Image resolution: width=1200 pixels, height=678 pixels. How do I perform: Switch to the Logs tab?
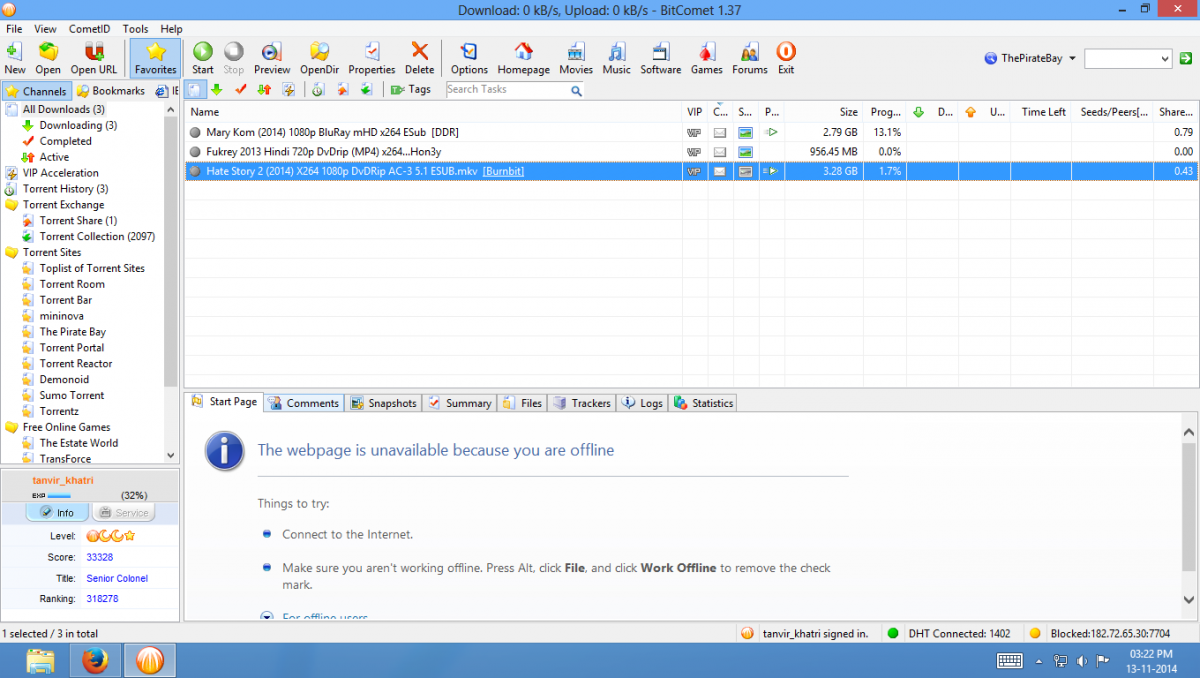(x=642, y=403)
